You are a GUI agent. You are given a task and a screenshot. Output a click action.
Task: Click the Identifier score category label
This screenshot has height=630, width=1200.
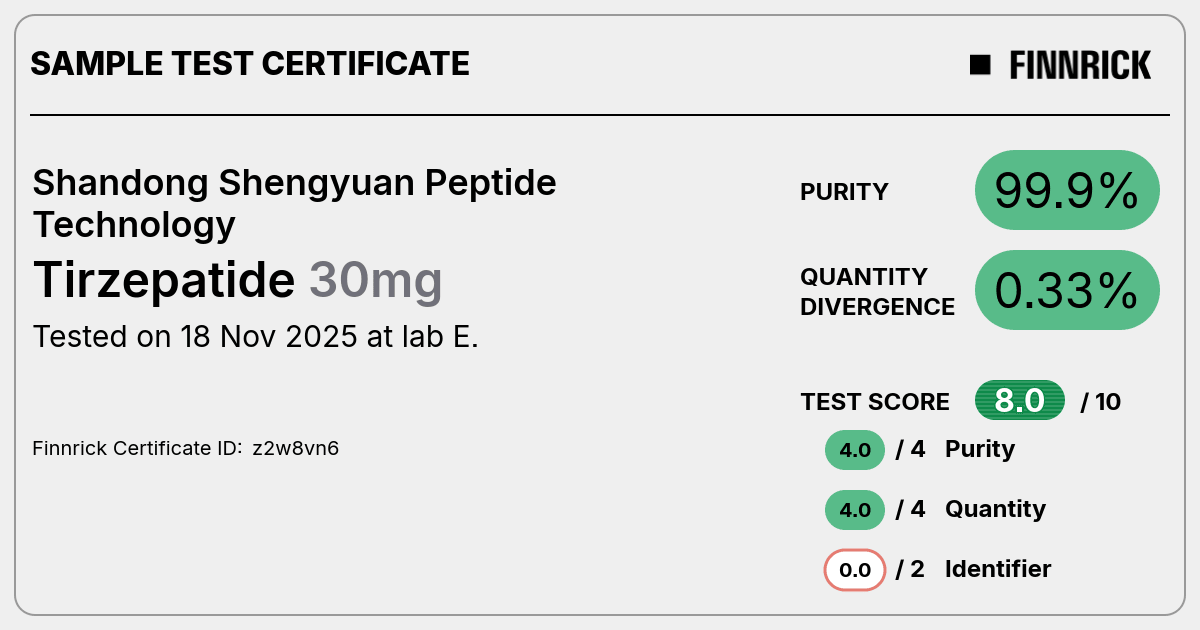tap(998, 569)
